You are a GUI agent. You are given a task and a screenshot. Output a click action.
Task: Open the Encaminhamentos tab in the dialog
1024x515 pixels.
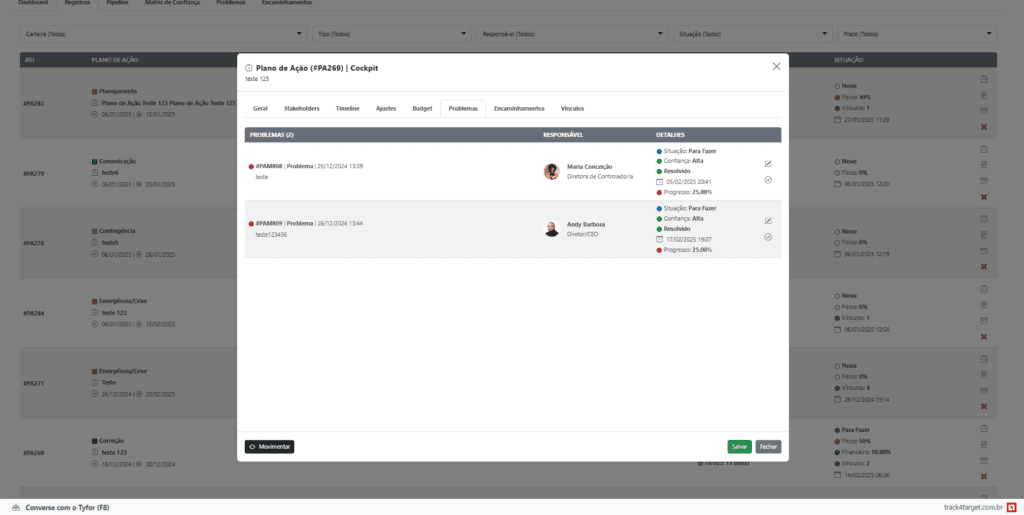[x=519, y=108]
